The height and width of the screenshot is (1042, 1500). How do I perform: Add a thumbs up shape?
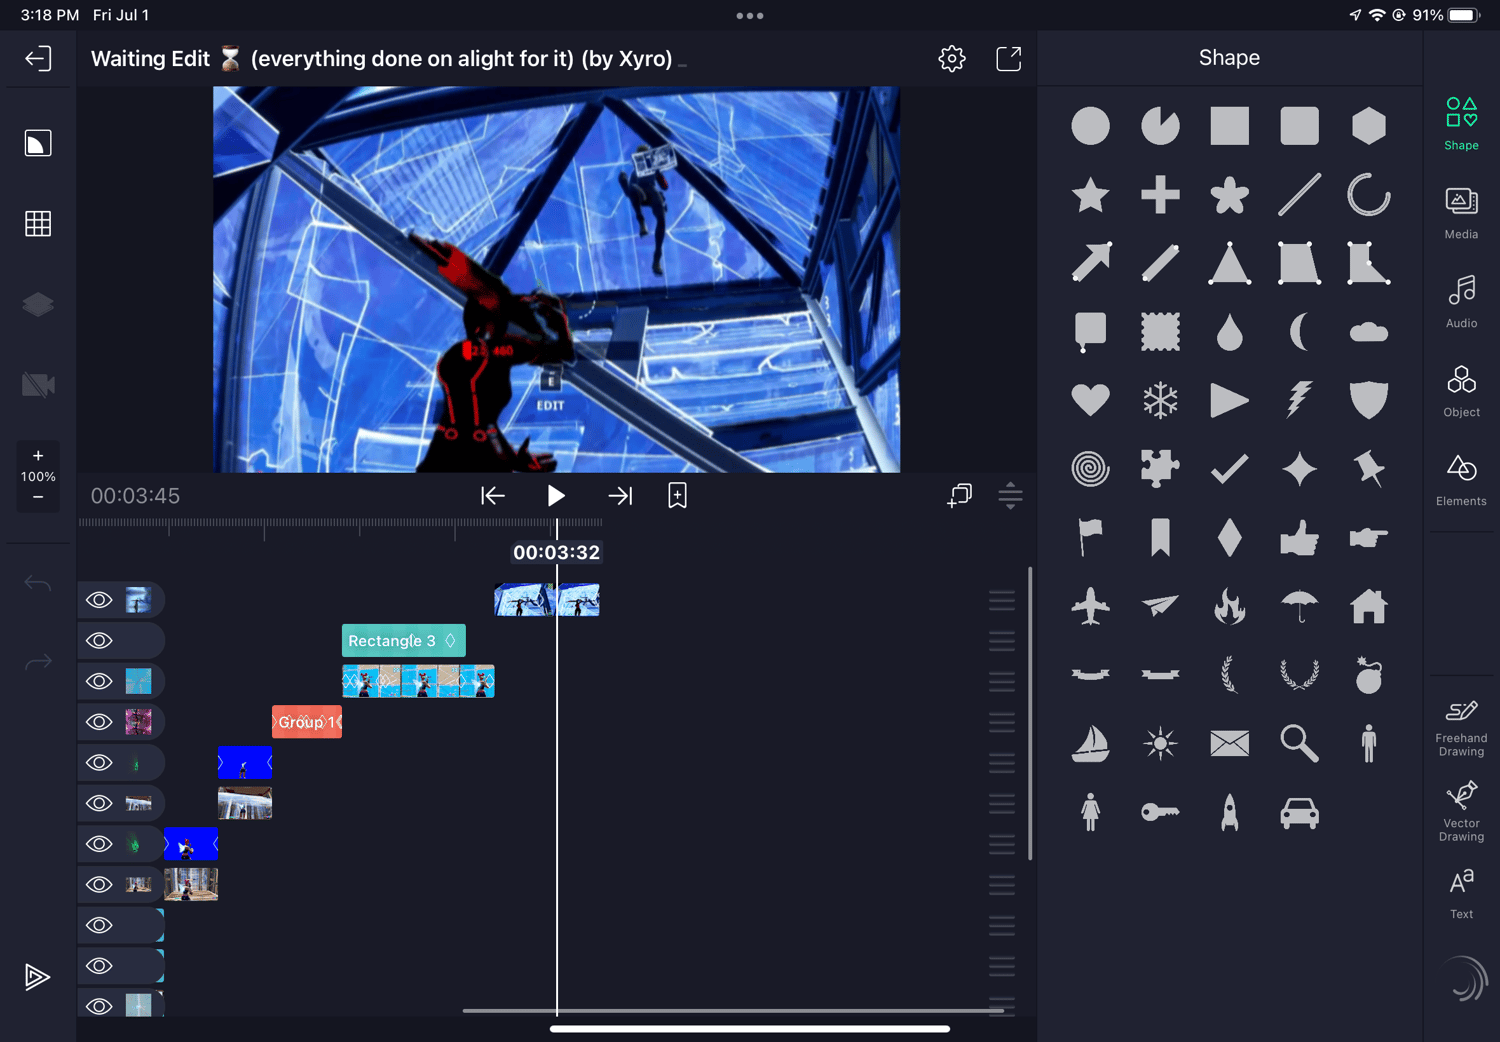tap(1299, 538)
